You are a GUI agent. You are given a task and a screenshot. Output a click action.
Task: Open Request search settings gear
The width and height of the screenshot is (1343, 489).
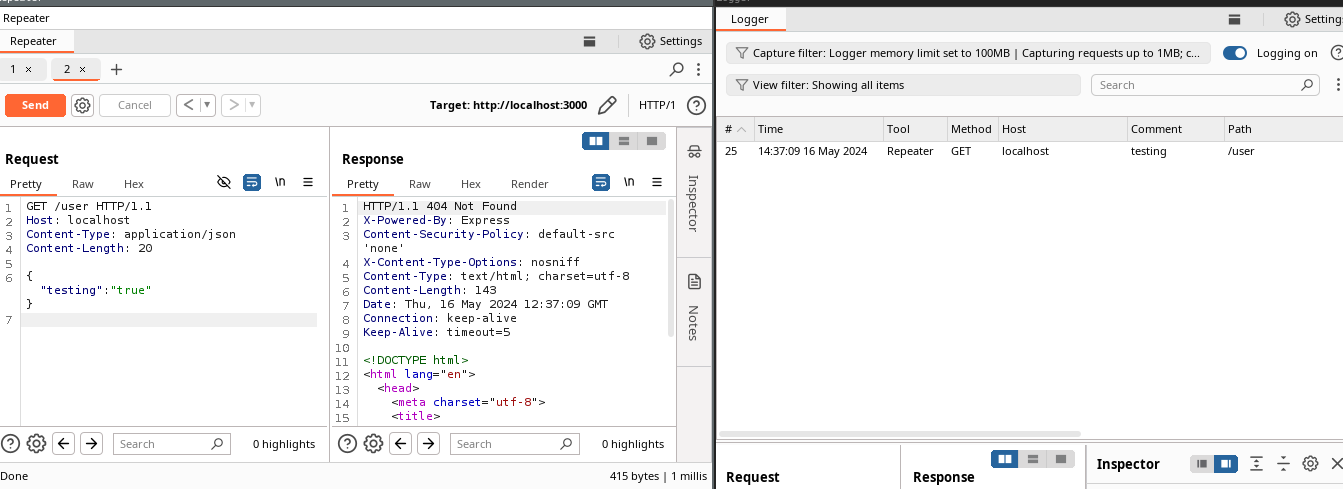[37, 444]
